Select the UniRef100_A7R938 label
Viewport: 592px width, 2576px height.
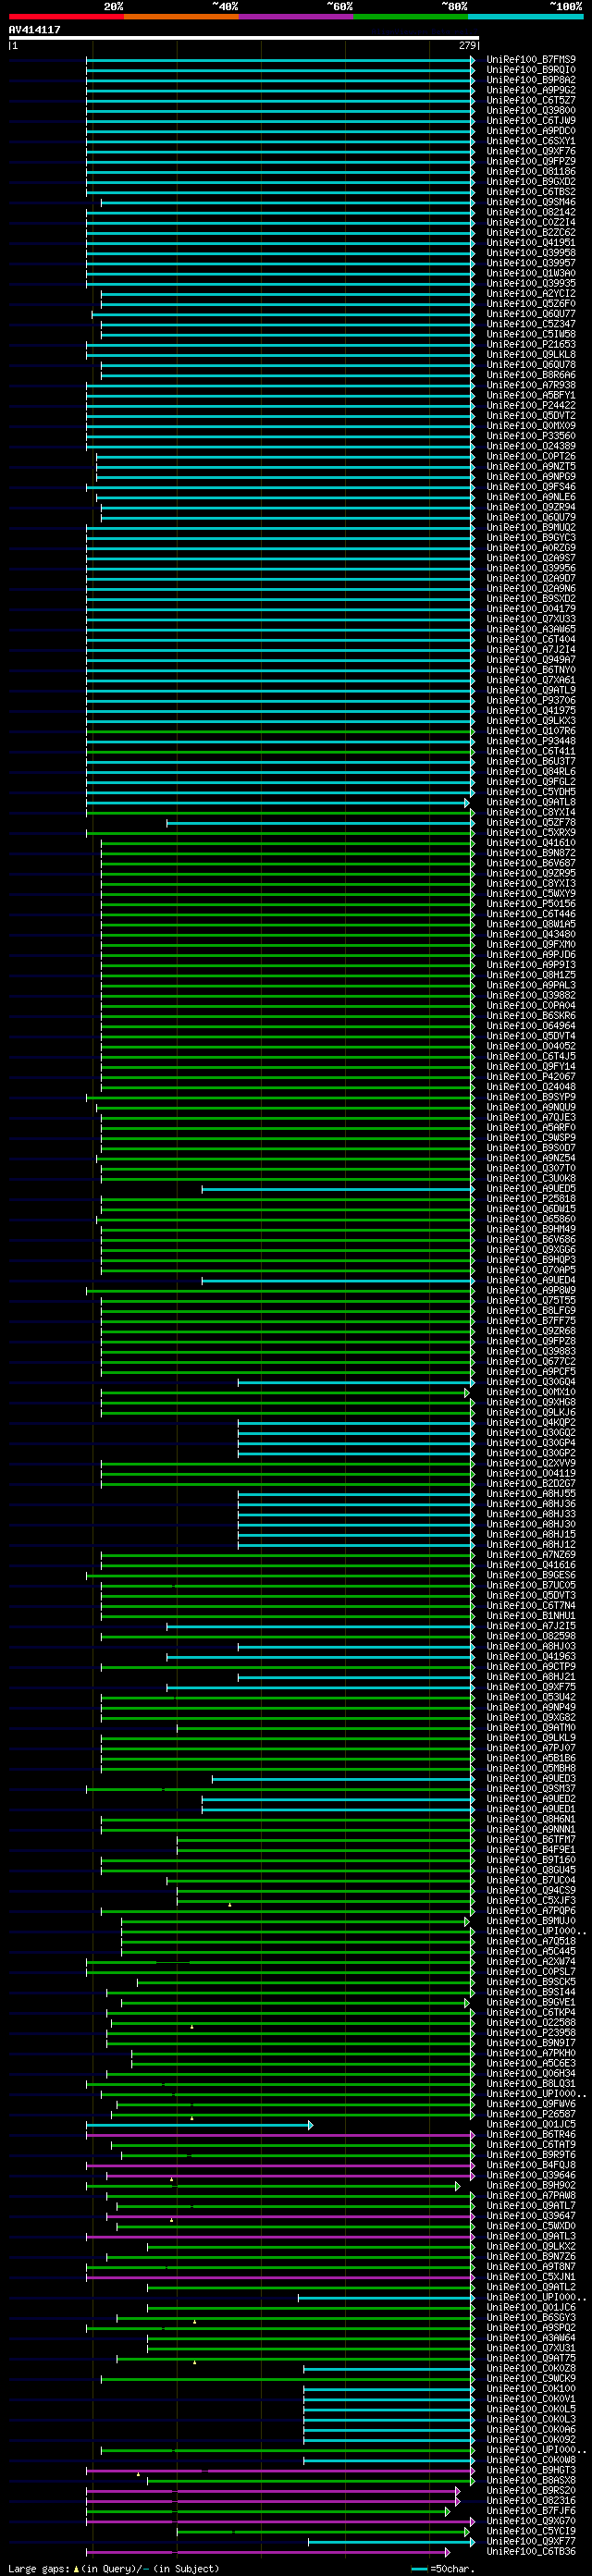click(531, 385)
